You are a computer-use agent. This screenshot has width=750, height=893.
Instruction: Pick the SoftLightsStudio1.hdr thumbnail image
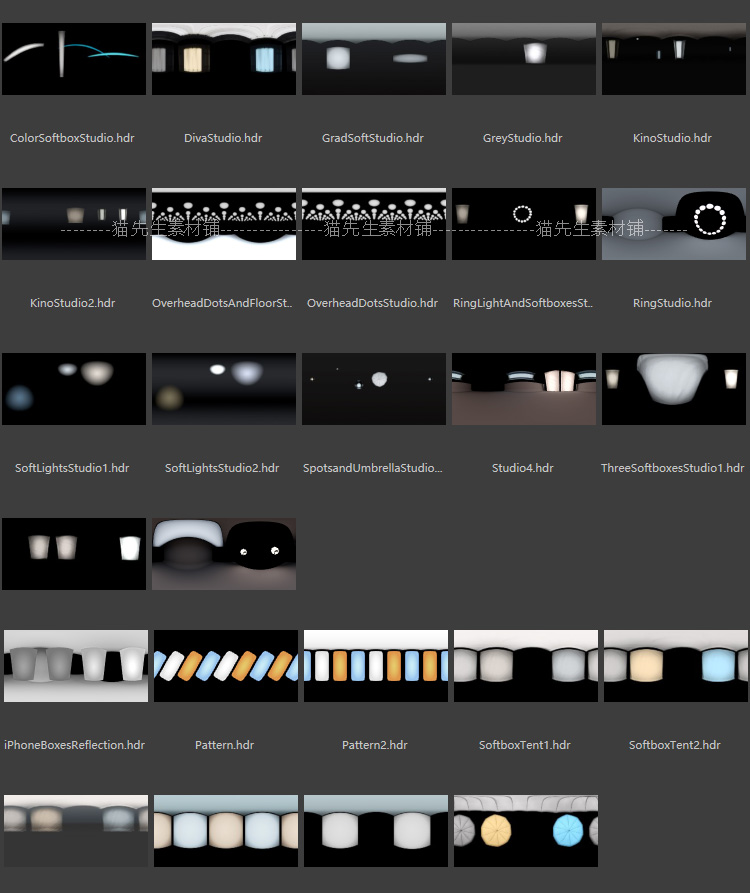point(74,389)
